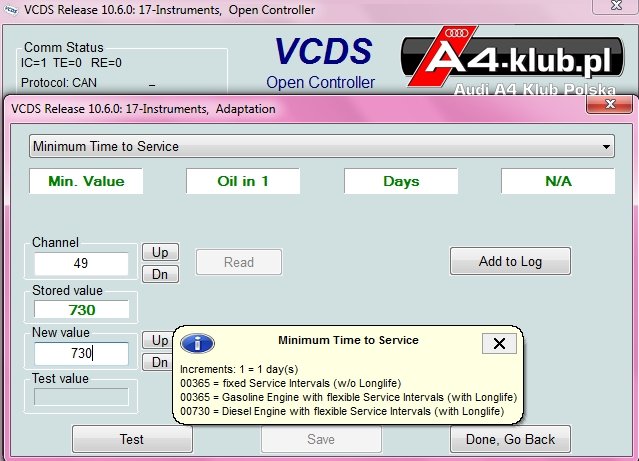Click Add to Log button
639x461 pixels.
(x=510, y=261)
